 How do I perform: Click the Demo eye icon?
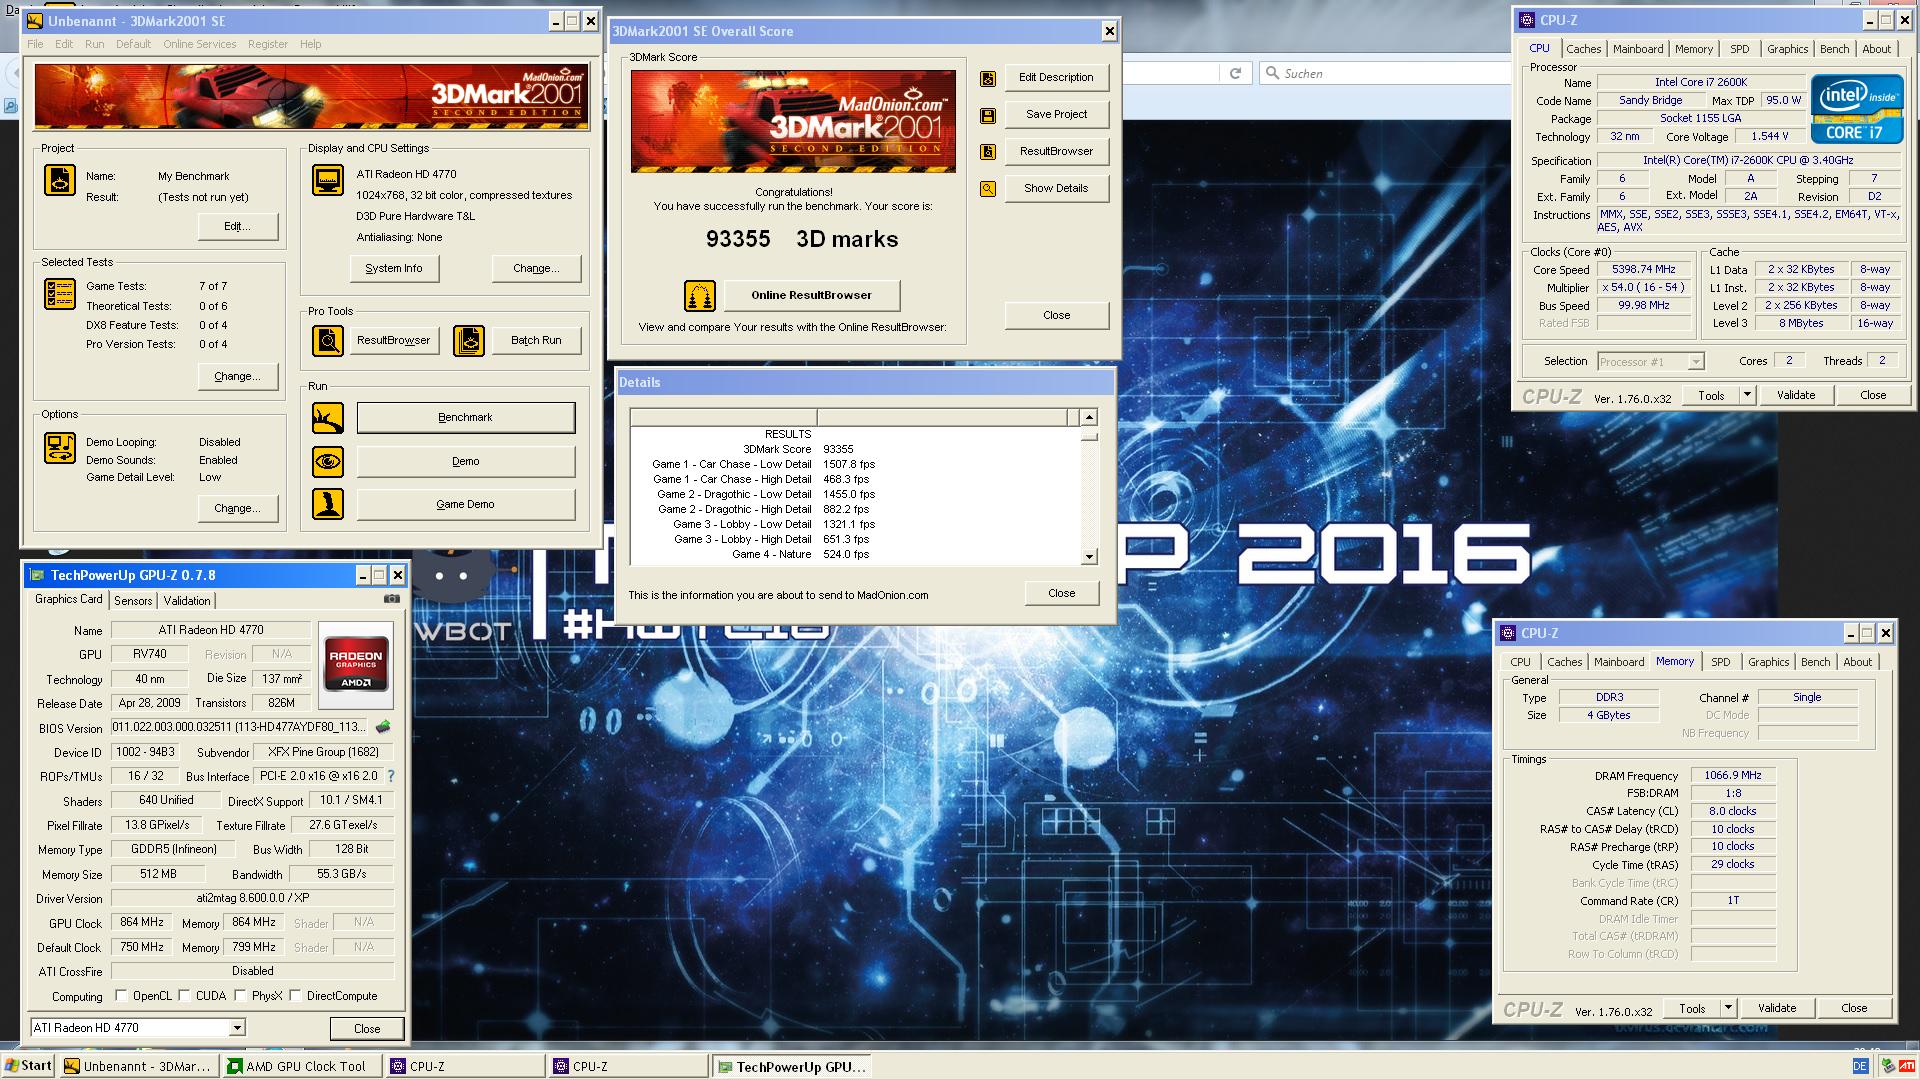point(328,462)
